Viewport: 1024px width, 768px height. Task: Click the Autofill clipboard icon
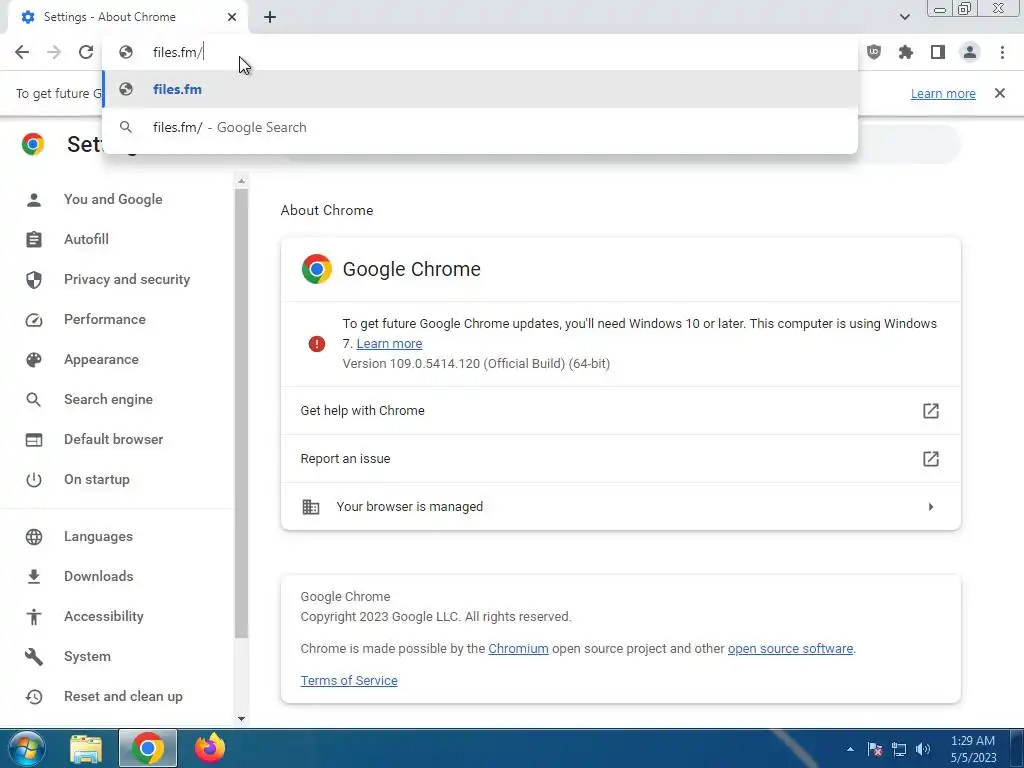pyautogui.click(x=34, y=239)
